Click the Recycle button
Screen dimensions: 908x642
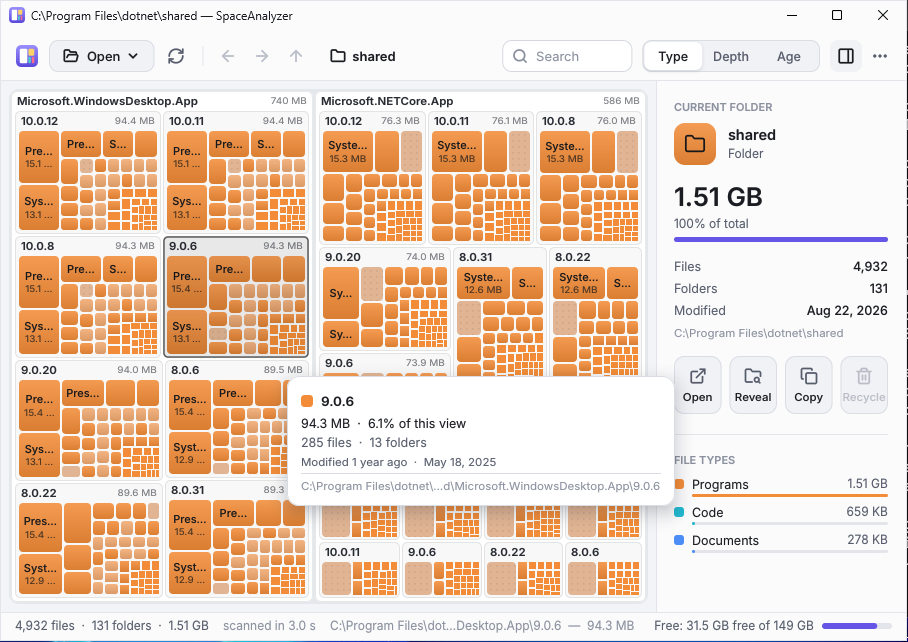pos(864,385)
